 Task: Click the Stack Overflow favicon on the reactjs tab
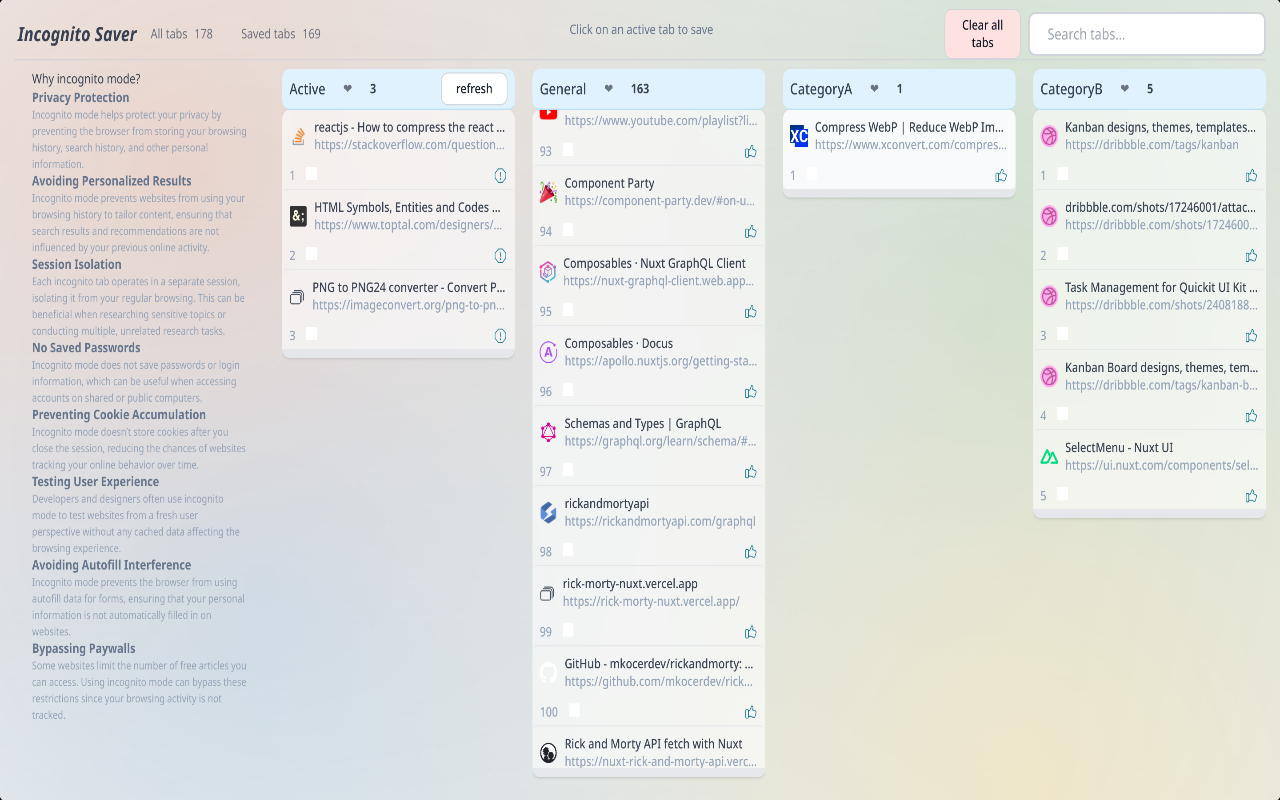(x=297, y=135)
